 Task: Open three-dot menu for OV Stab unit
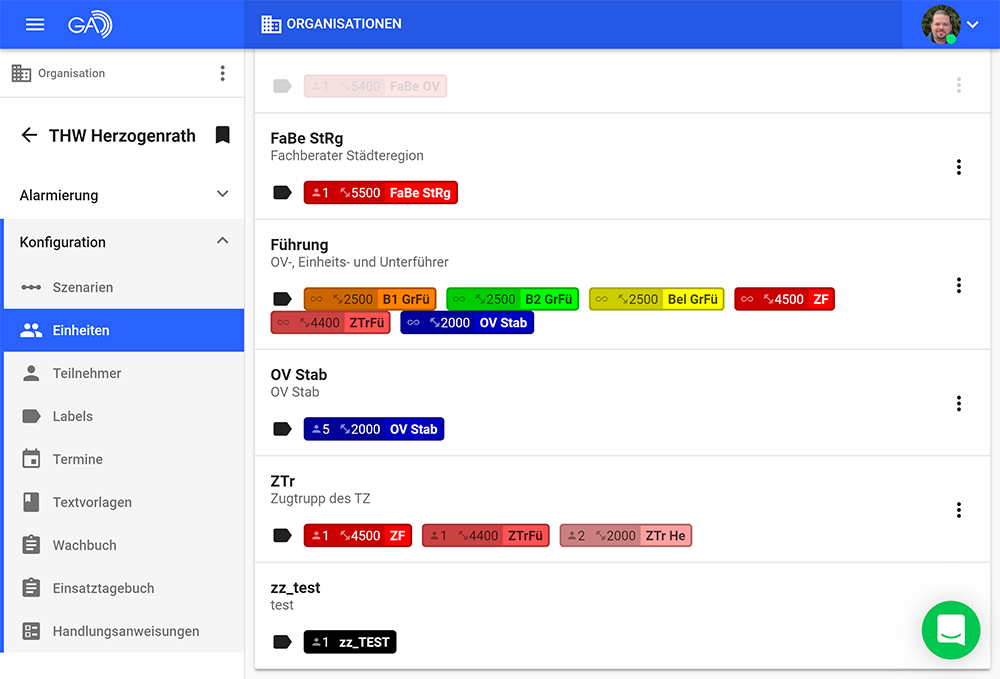[958, 403]
